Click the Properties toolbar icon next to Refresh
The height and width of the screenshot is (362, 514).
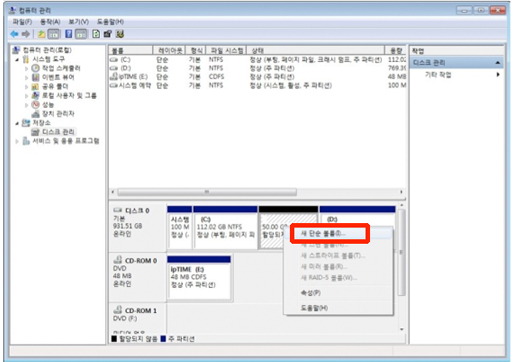coord(108,34)
